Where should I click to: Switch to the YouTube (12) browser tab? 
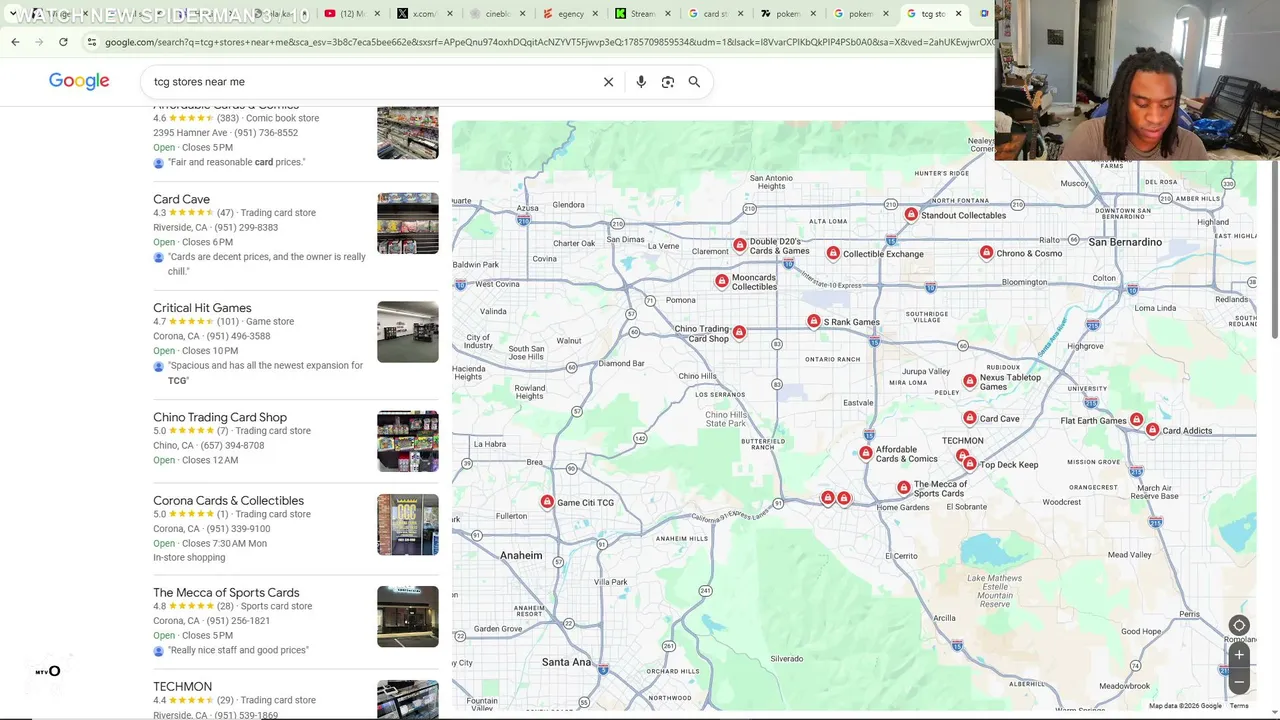pyautogui.click(x=351, y=14)
